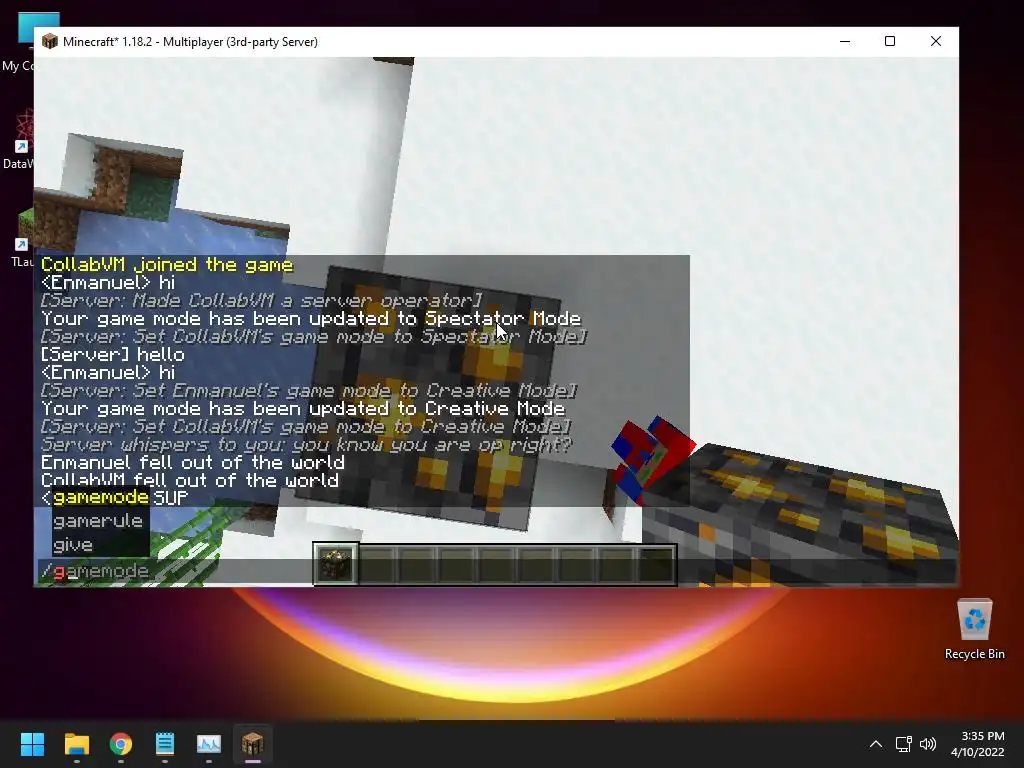Open File Explorer from the taskbar
The width and height of the screenshot is (1024, 768).
point(76,744)
